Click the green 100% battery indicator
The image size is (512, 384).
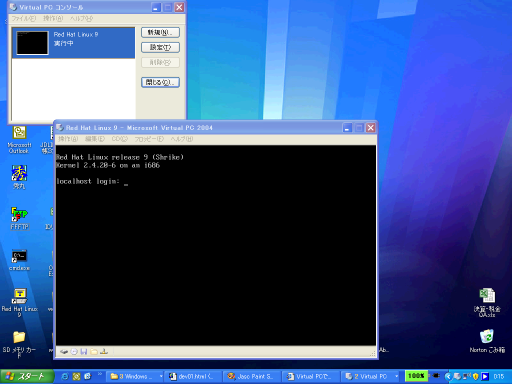point(416,376)
